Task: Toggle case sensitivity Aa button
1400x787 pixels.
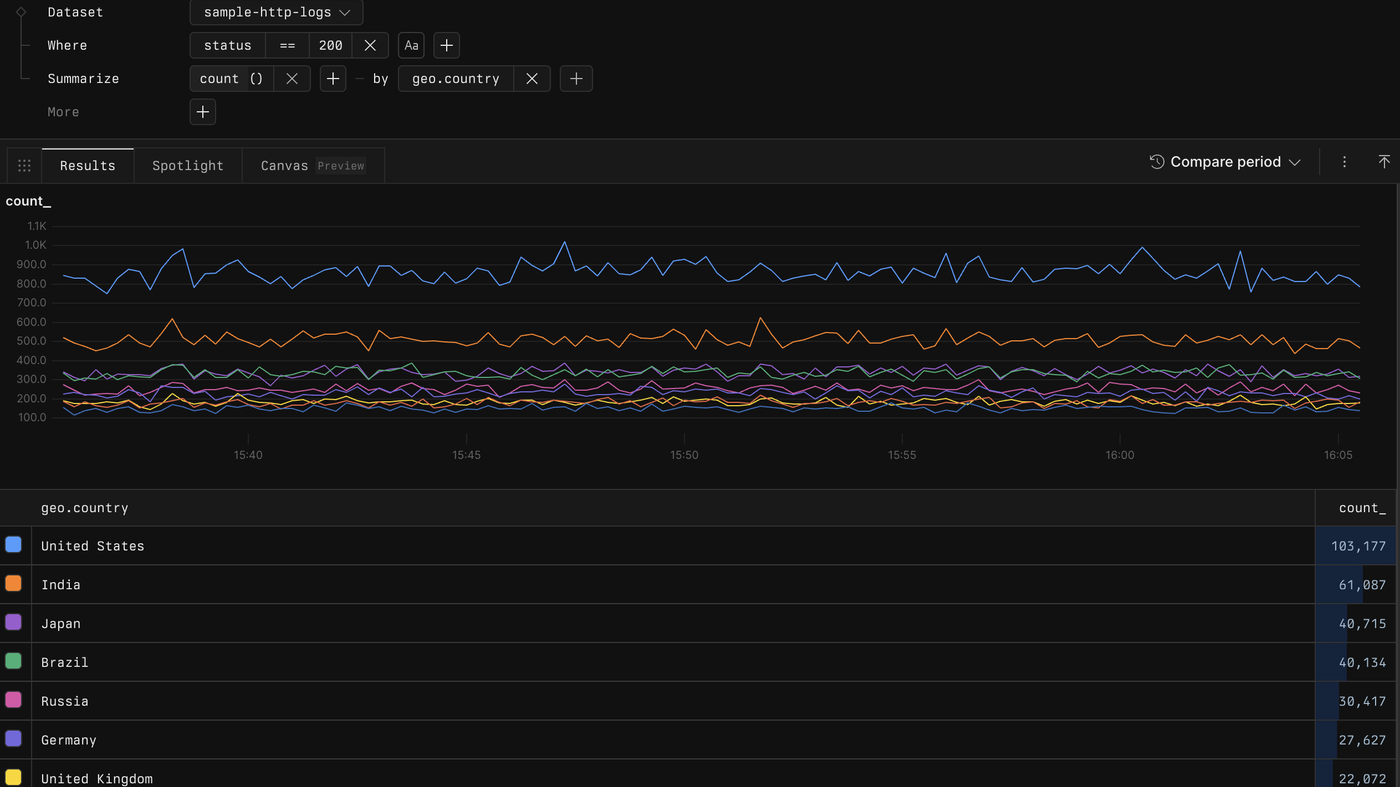Action: pyautogui.click(x=411, y=45)
